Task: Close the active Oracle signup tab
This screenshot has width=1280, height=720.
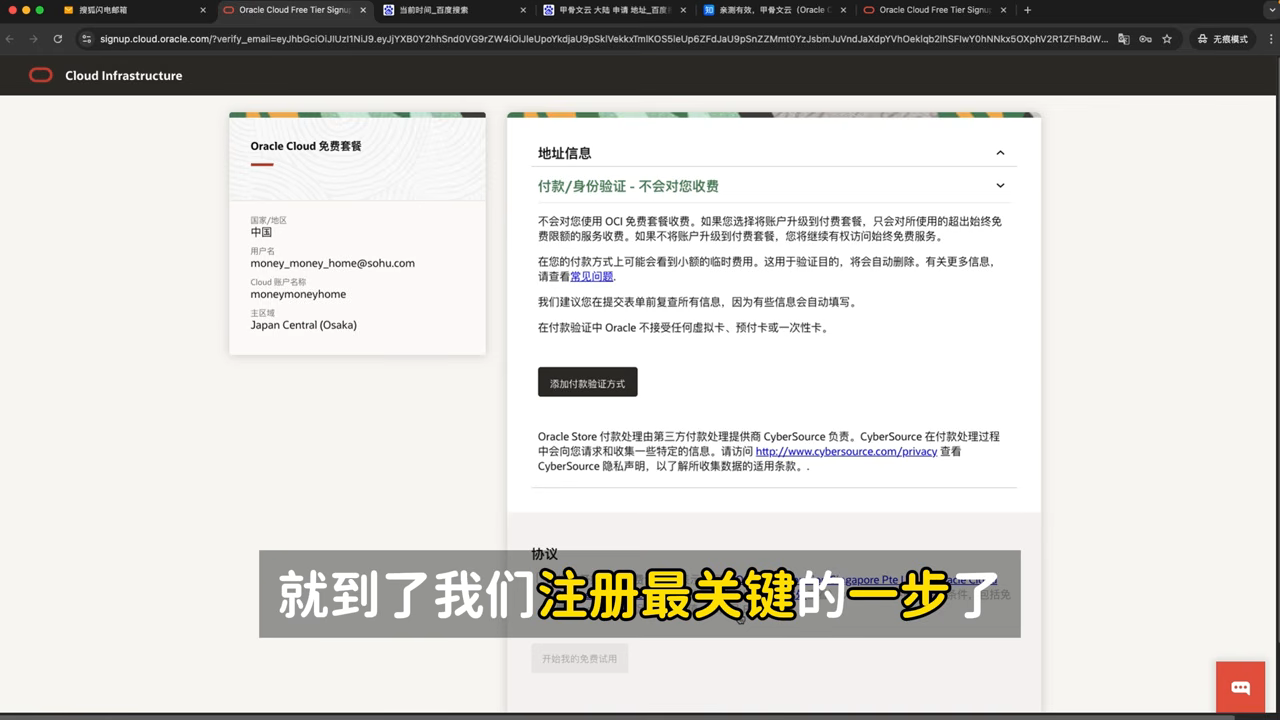Action: 362,10
